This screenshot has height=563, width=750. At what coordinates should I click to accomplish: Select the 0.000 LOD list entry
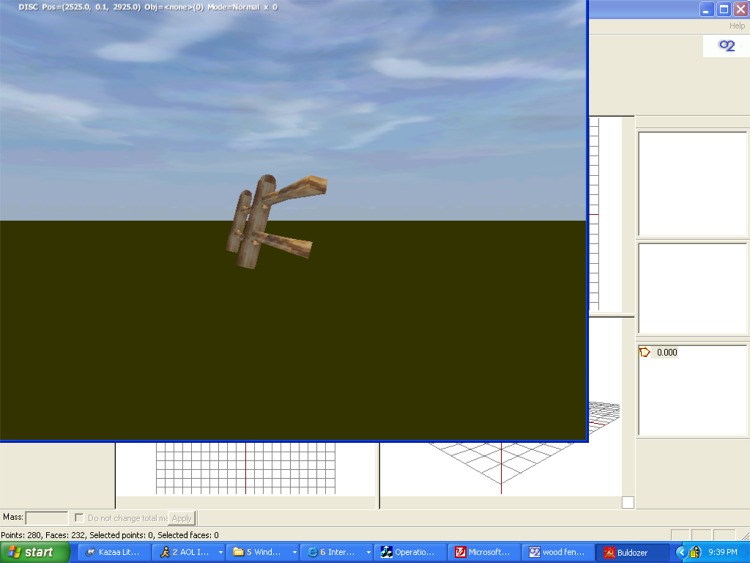click(667, 352)
